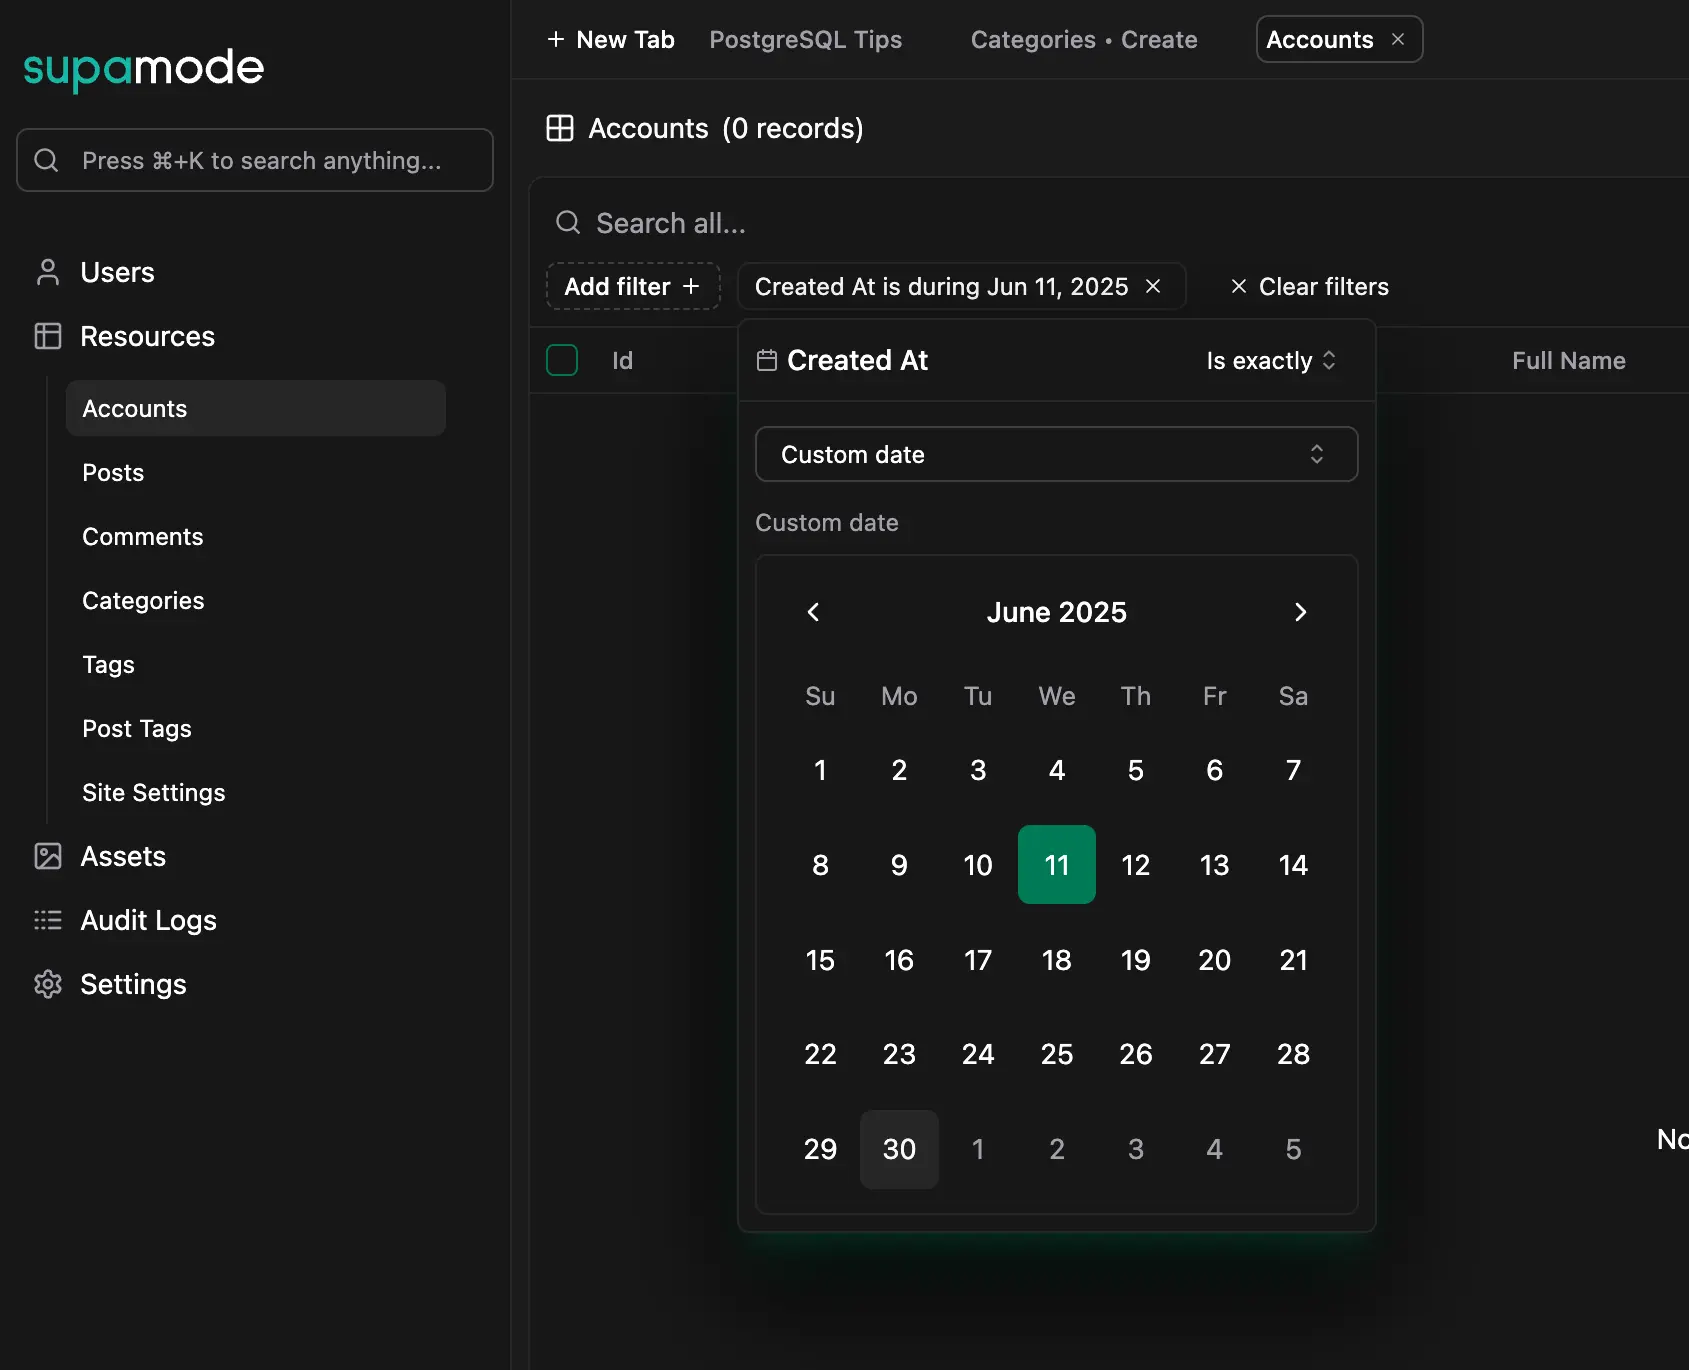Open Posts in the Resources list
This screenshot has width=1689, height=1370.
113,473
